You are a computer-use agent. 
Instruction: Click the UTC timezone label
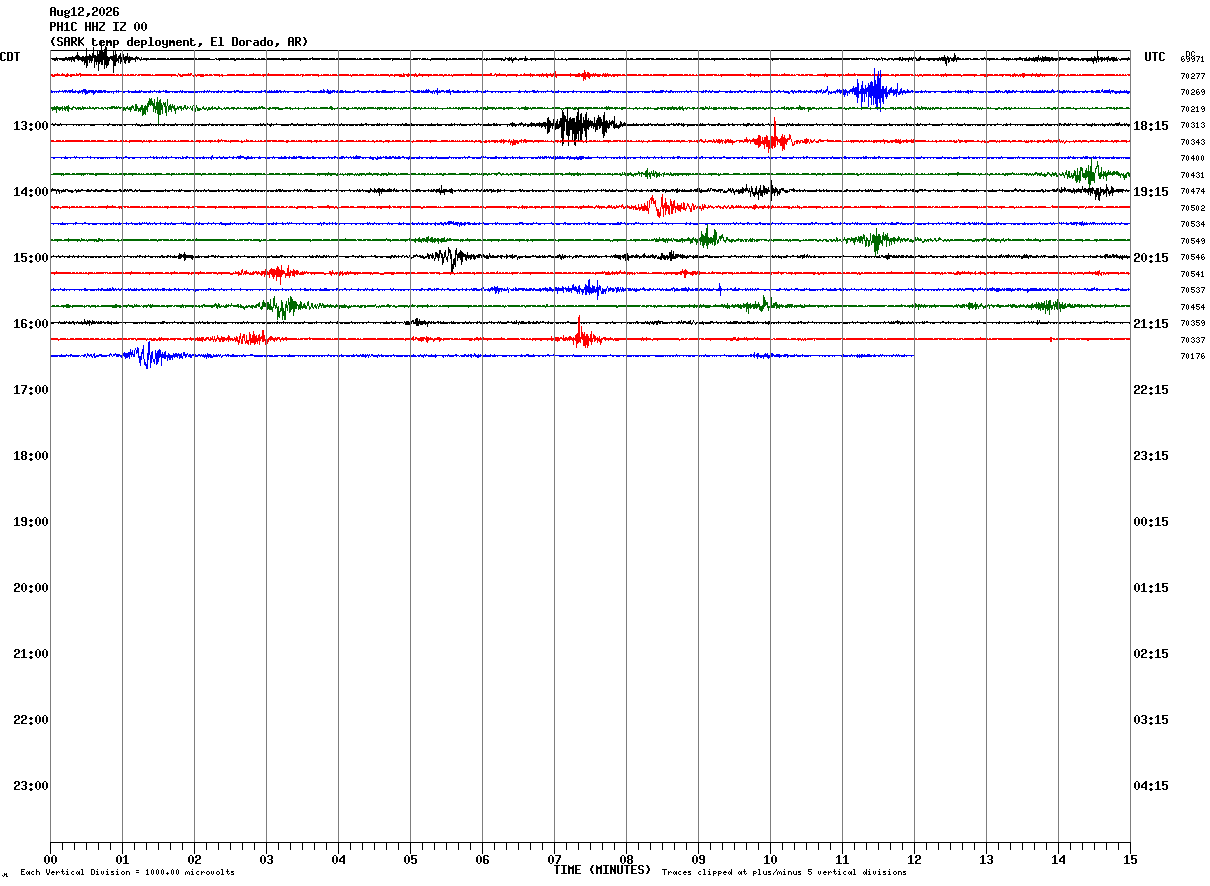1155,57
